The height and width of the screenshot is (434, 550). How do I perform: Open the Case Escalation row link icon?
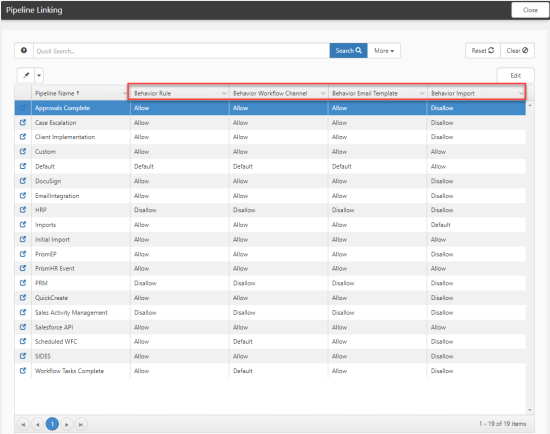[23, 122]
